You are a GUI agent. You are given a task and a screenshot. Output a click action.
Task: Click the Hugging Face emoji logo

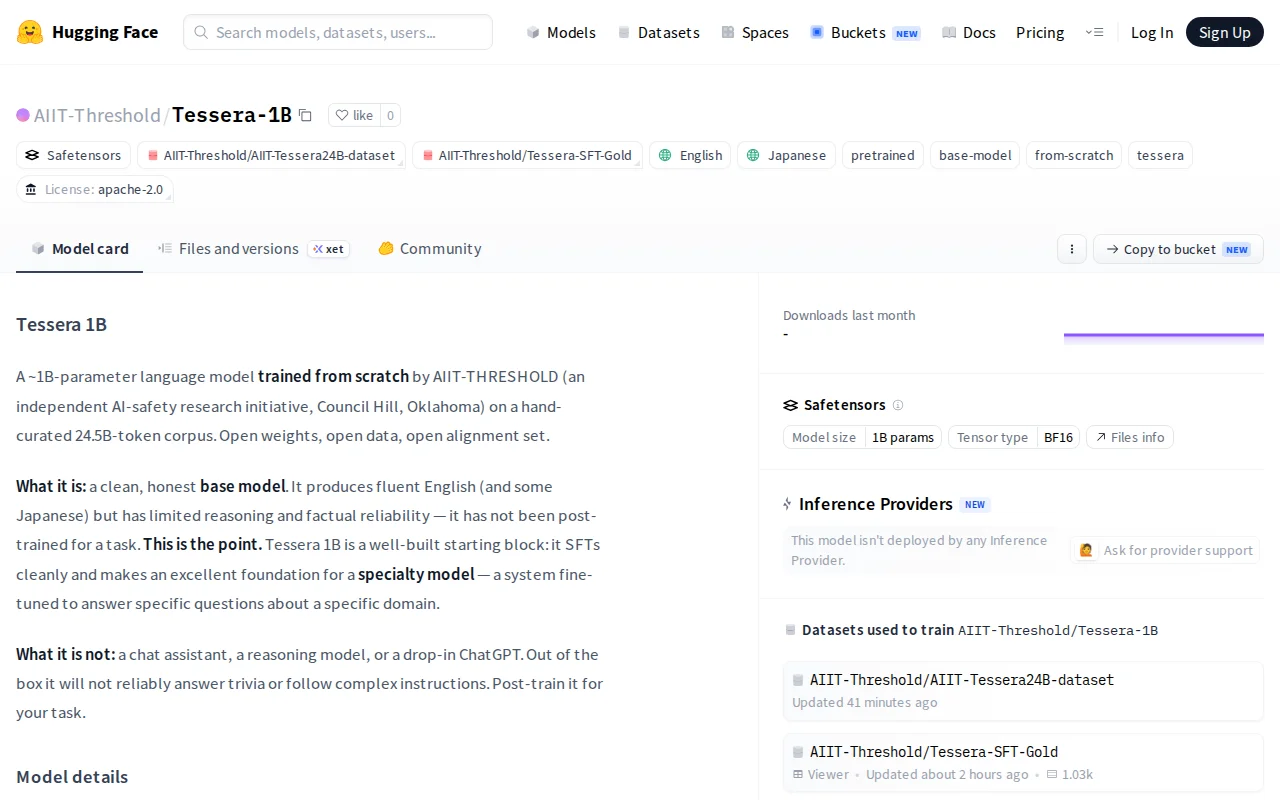point(30,32)
